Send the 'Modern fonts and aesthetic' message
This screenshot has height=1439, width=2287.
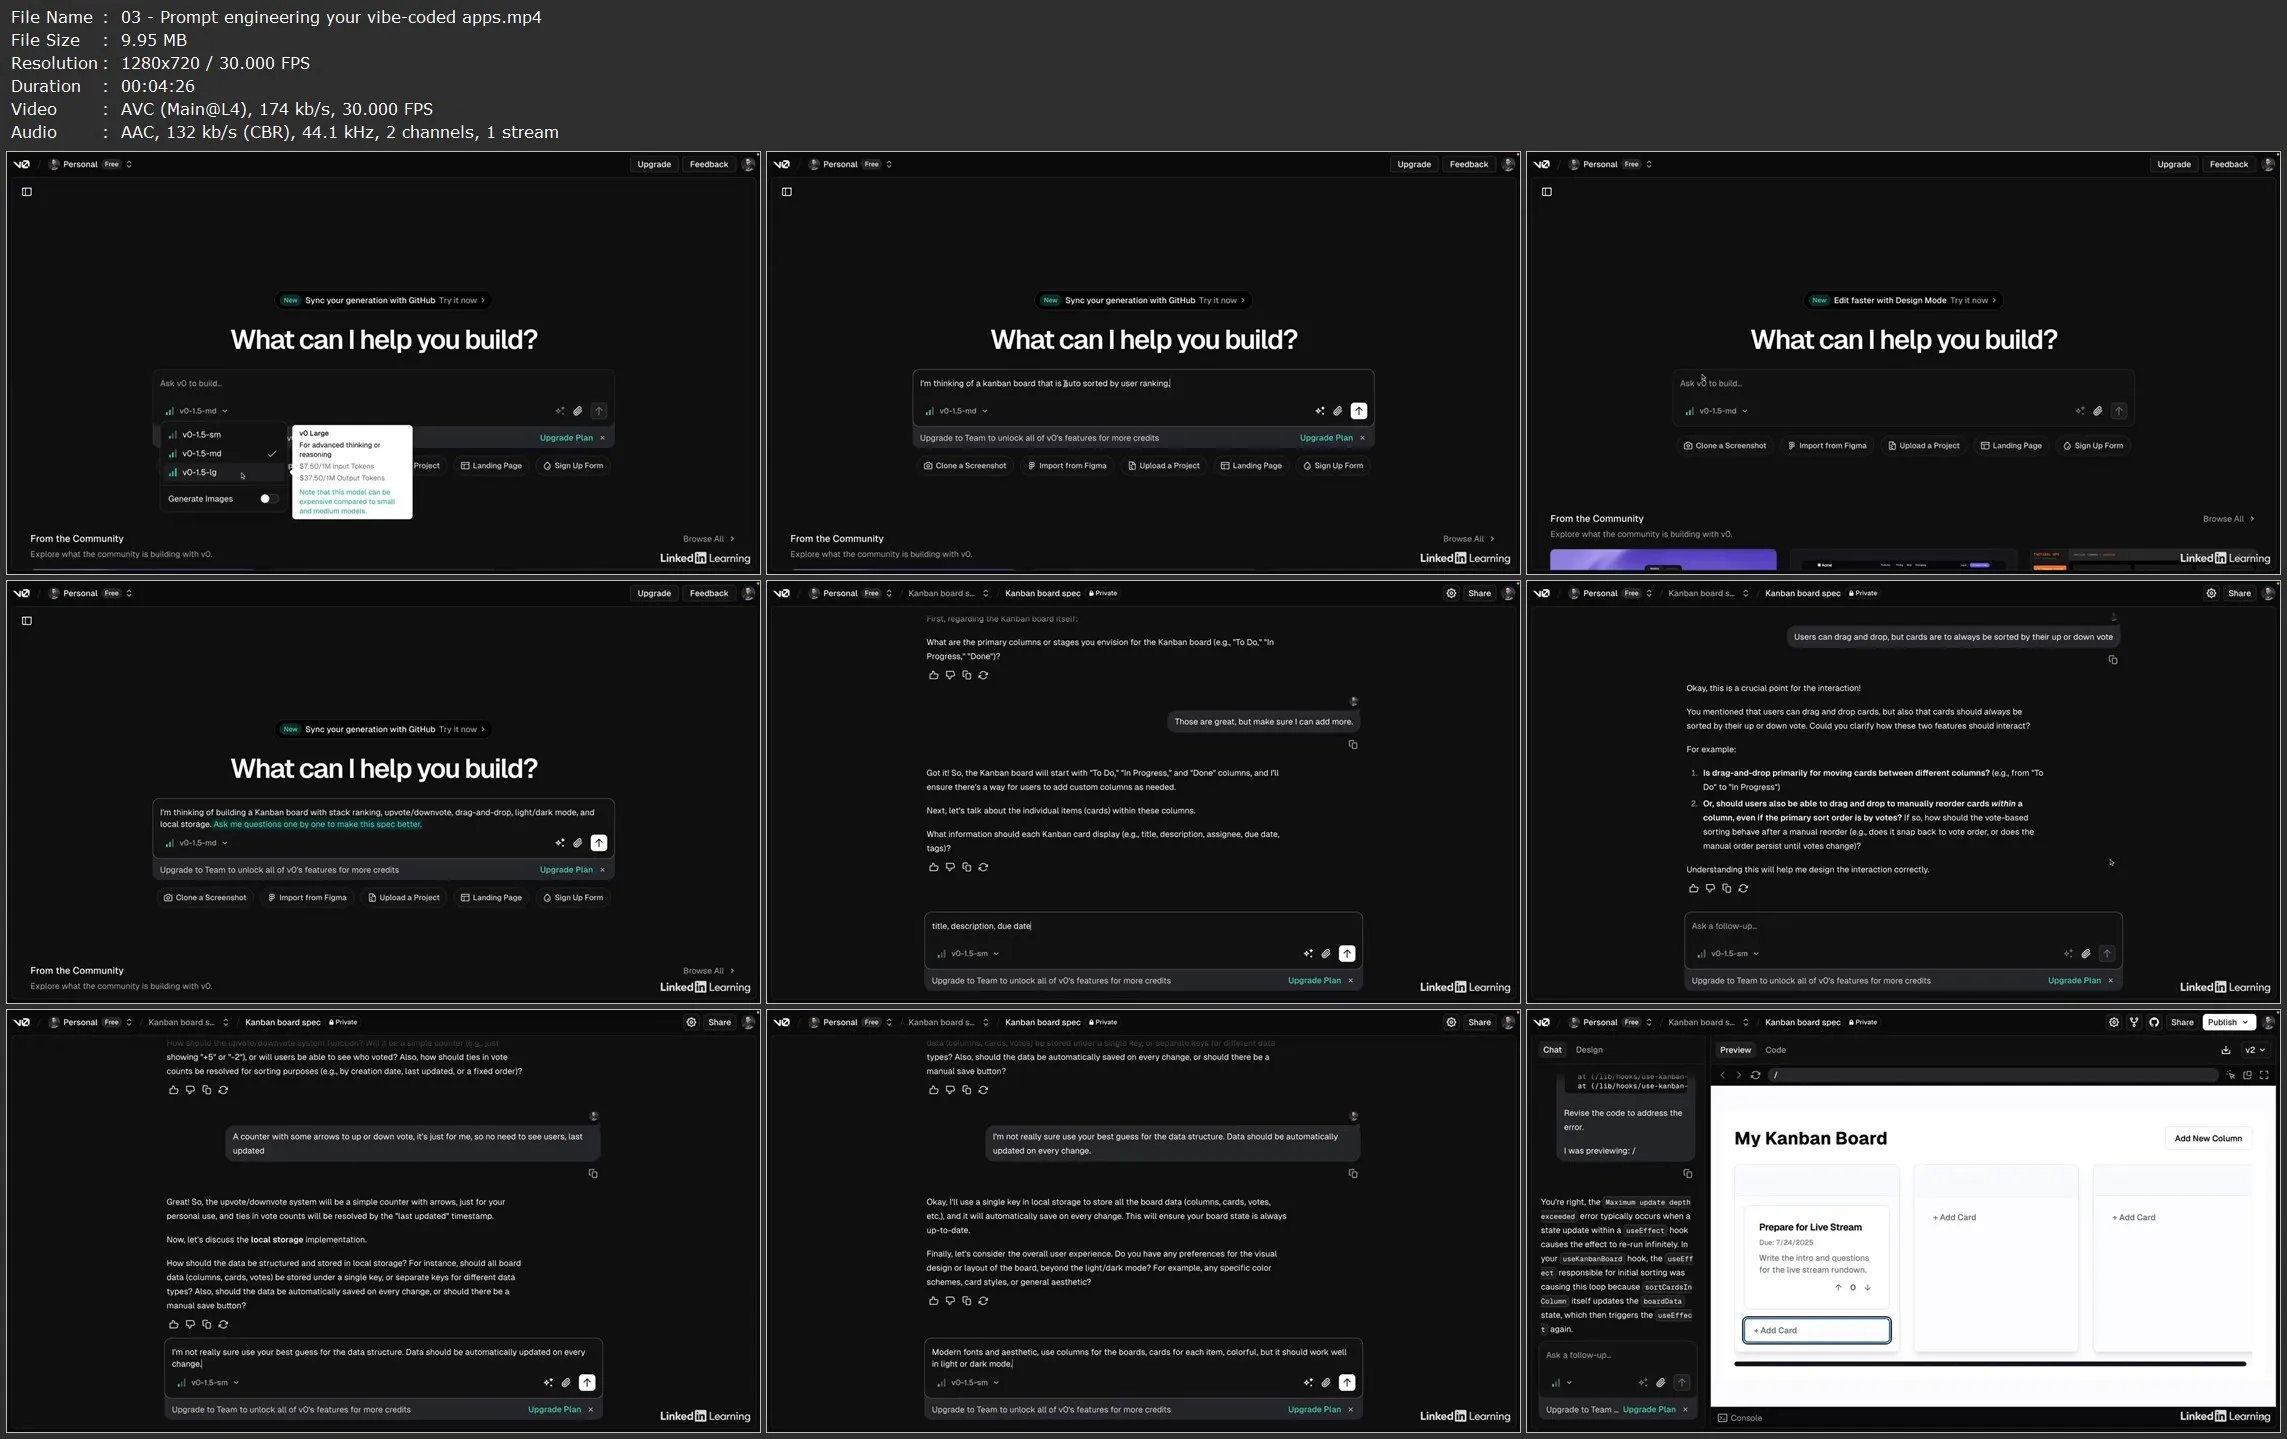(x=1347, y=1383)
